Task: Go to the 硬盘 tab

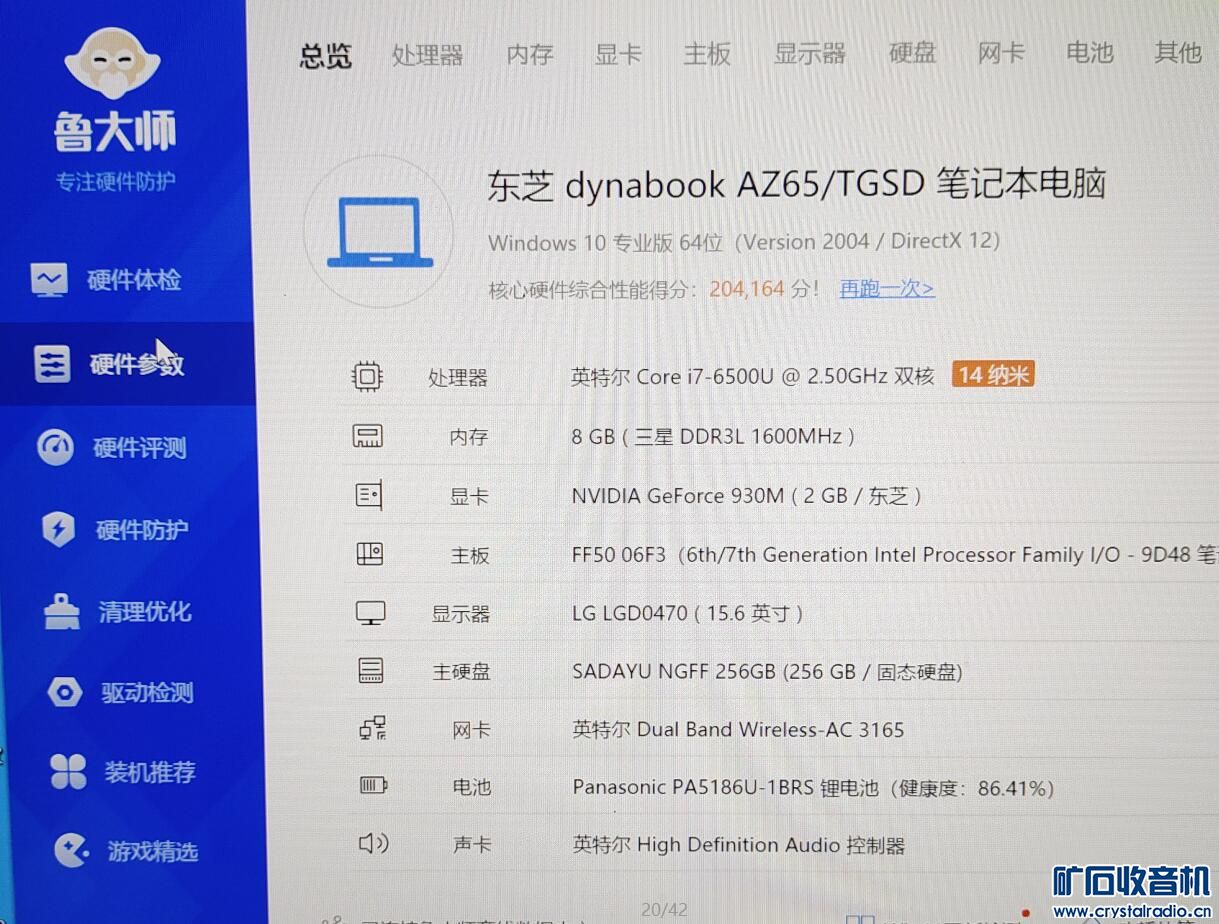Action: 912,52
